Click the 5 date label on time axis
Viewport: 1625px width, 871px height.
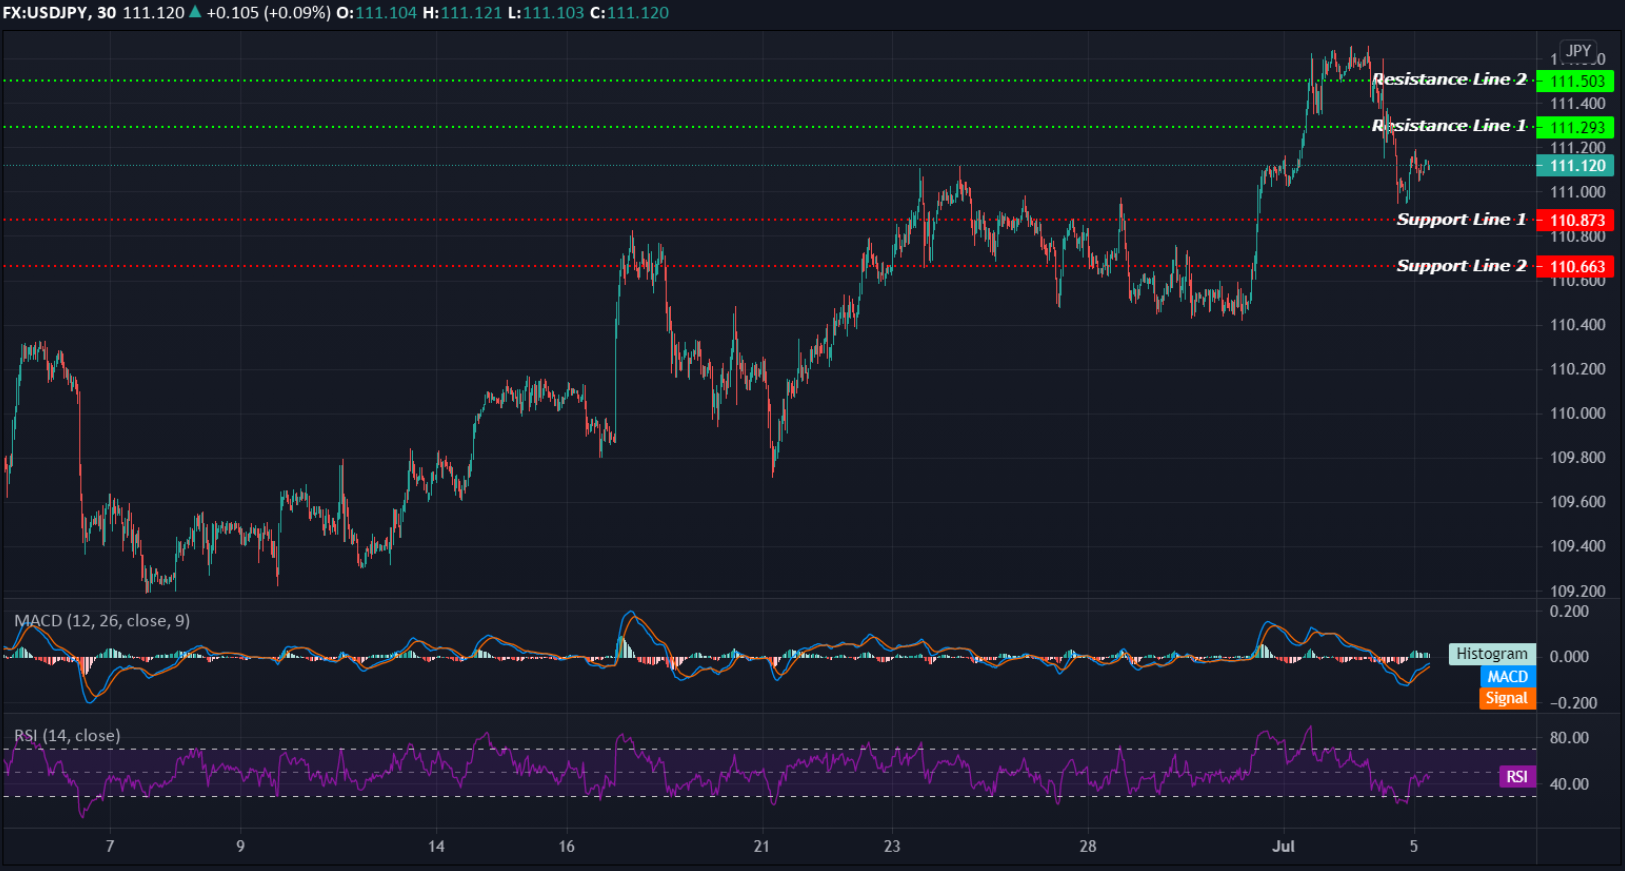[1414, 846]
